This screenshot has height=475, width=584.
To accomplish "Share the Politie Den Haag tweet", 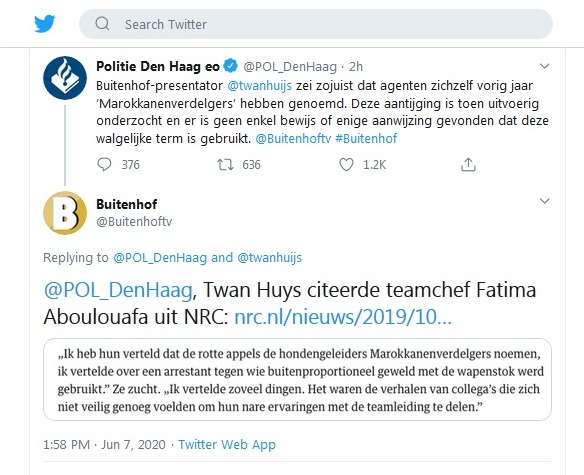I will click(x=468, y=164).
